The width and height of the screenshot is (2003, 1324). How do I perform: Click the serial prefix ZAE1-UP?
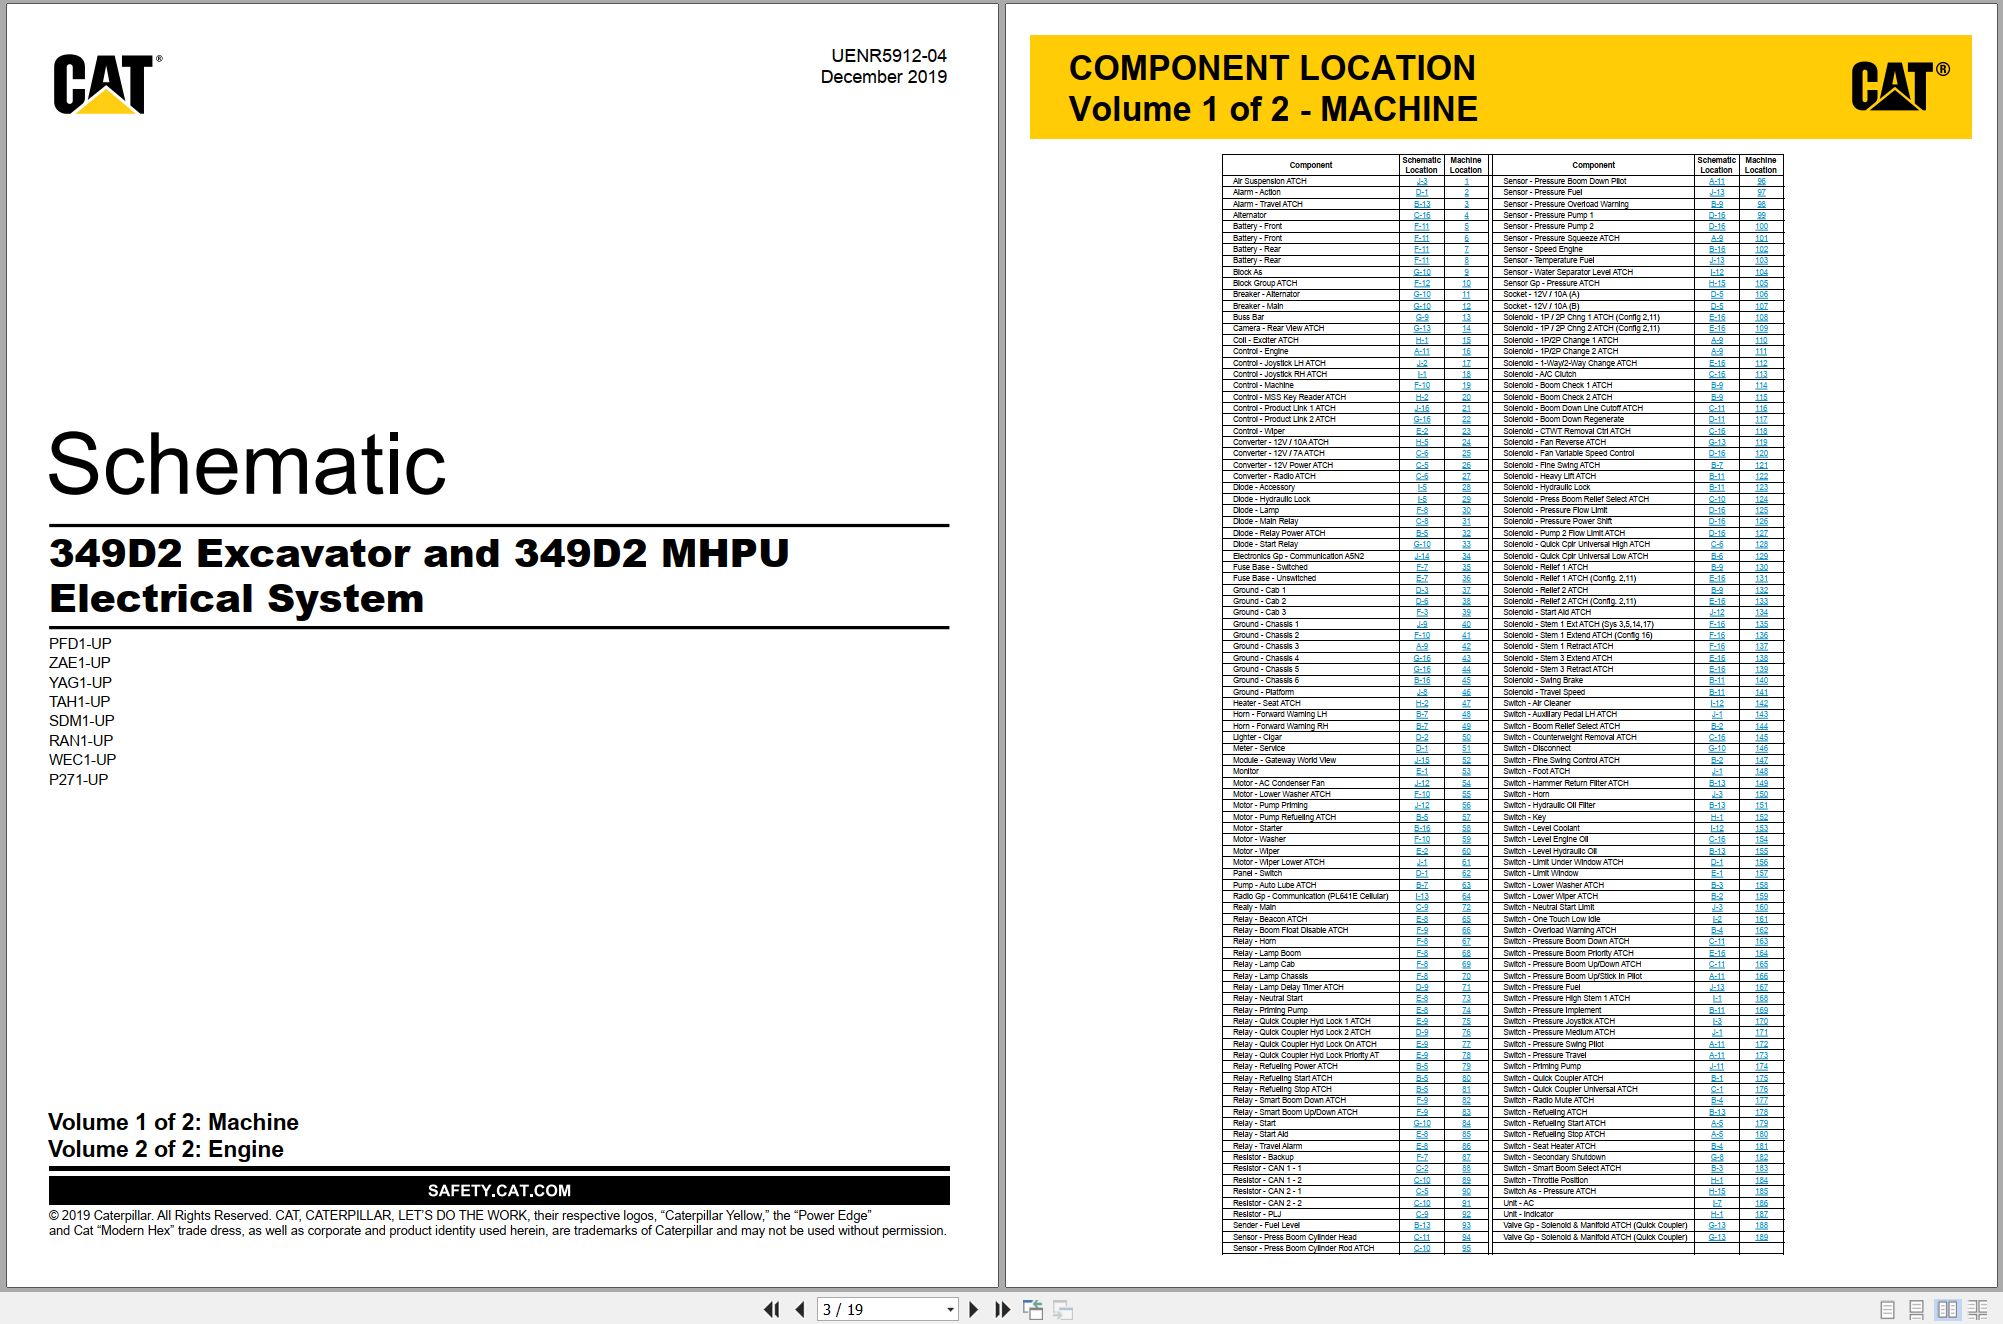pyautogui.click(x=80, y=663)
